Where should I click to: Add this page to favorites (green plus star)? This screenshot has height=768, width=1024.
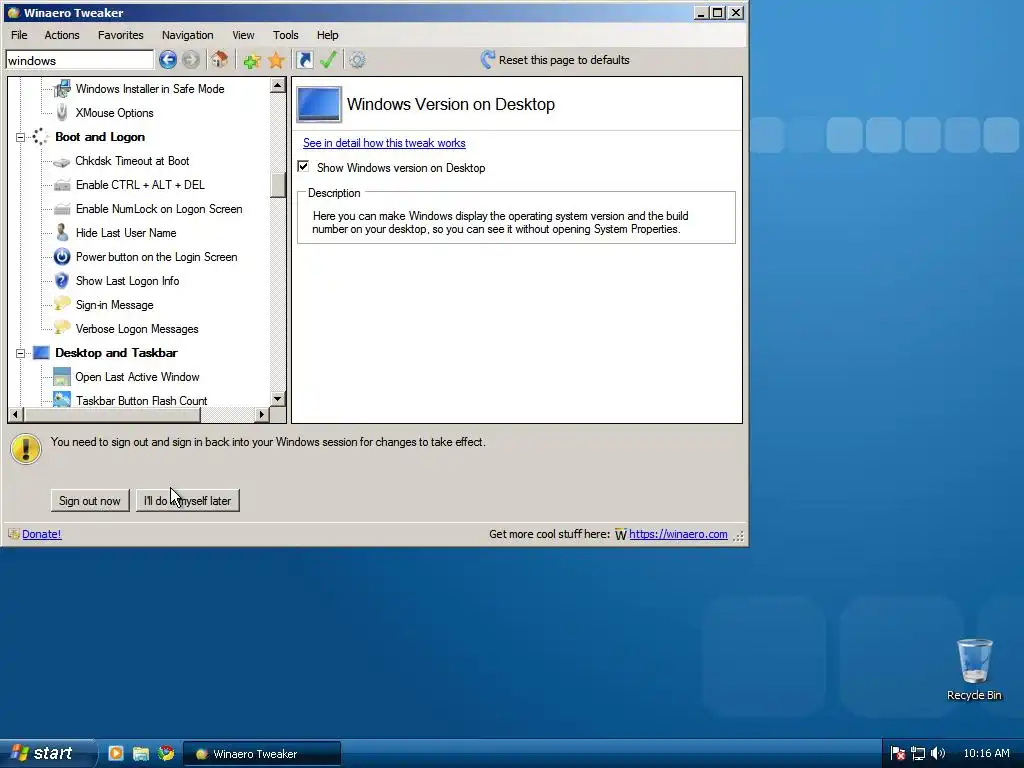[x=252, y=61]
